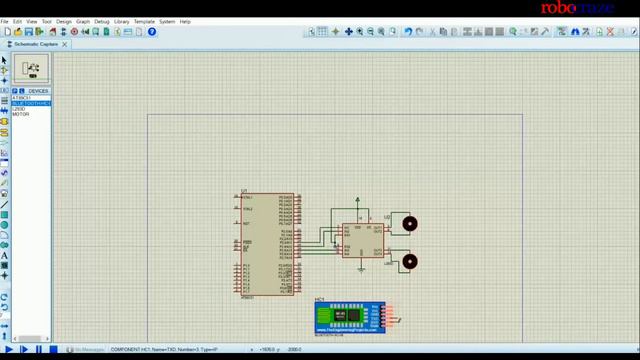Click the Zoom Out magnifier icon
The height and width of the screenshot is (360, 640).
pos(371,31)
